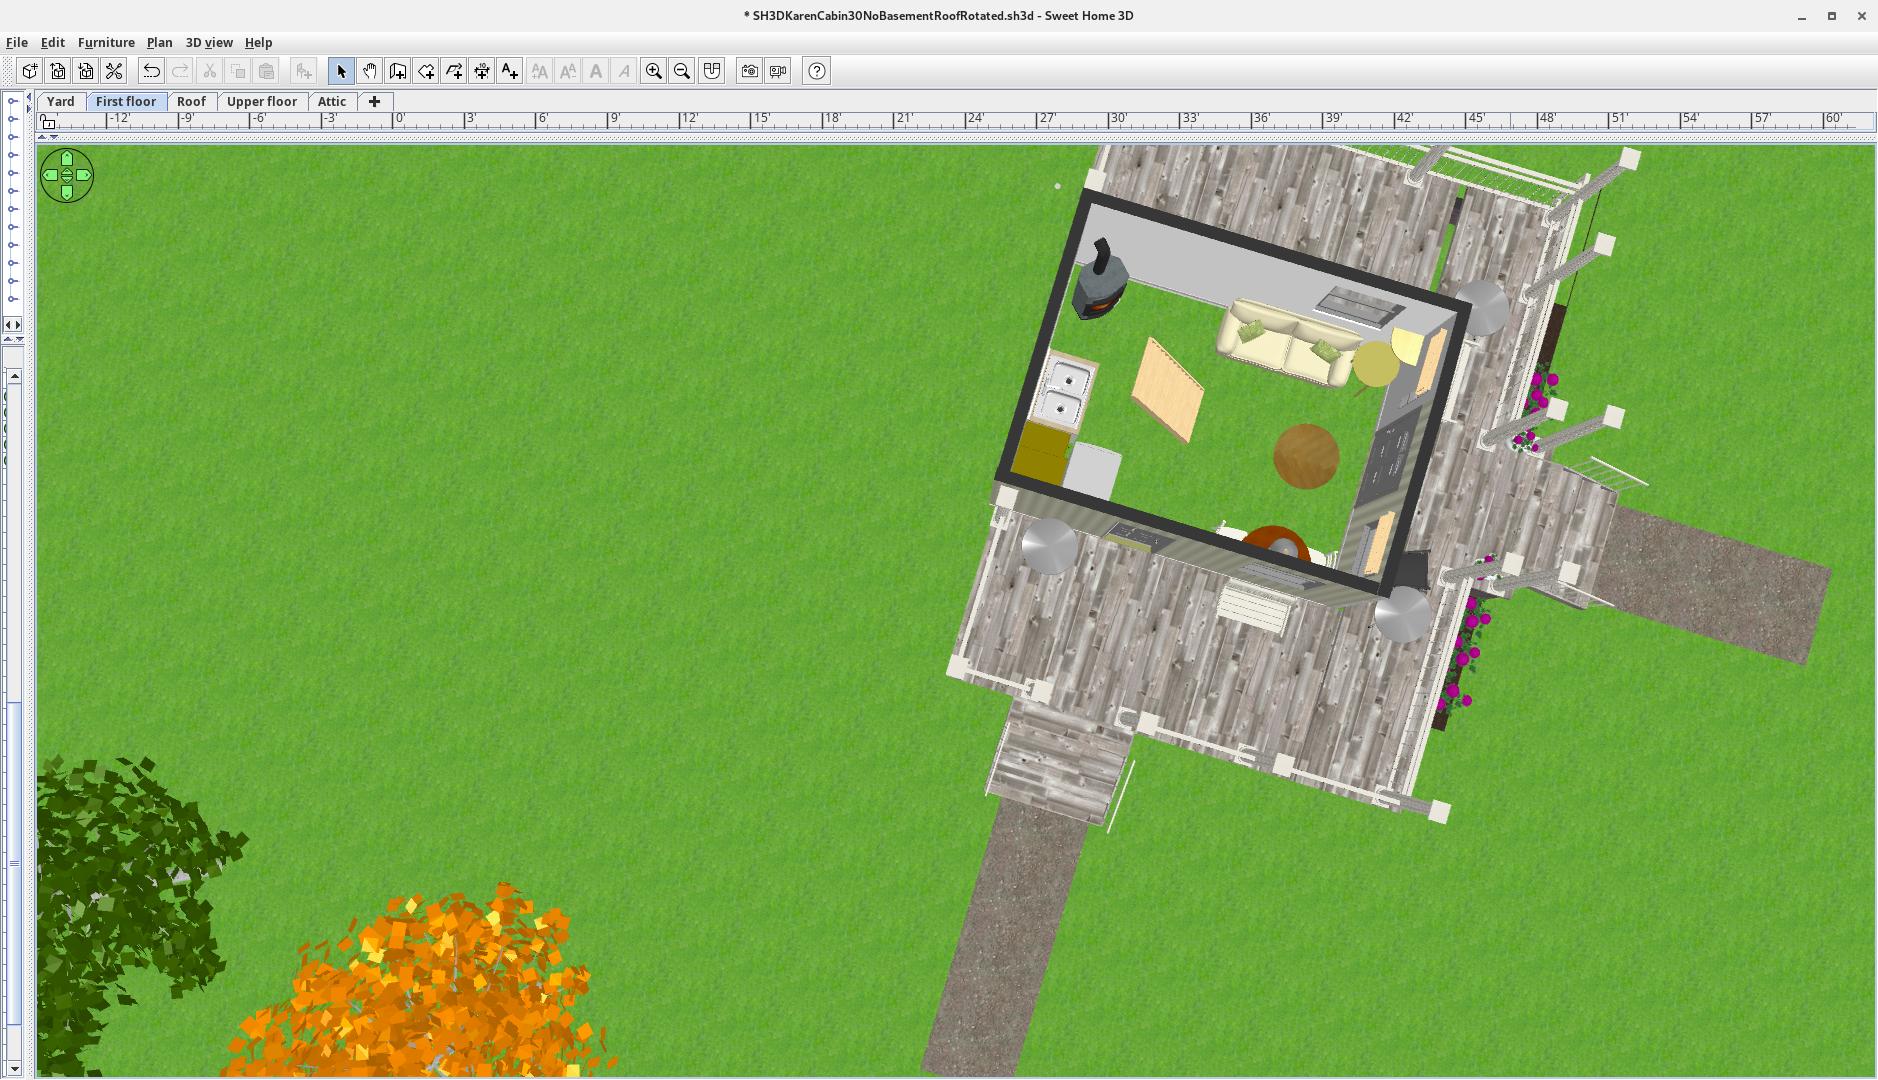
Task: Toggle the plan lock icon
Action: pos(47,122)
